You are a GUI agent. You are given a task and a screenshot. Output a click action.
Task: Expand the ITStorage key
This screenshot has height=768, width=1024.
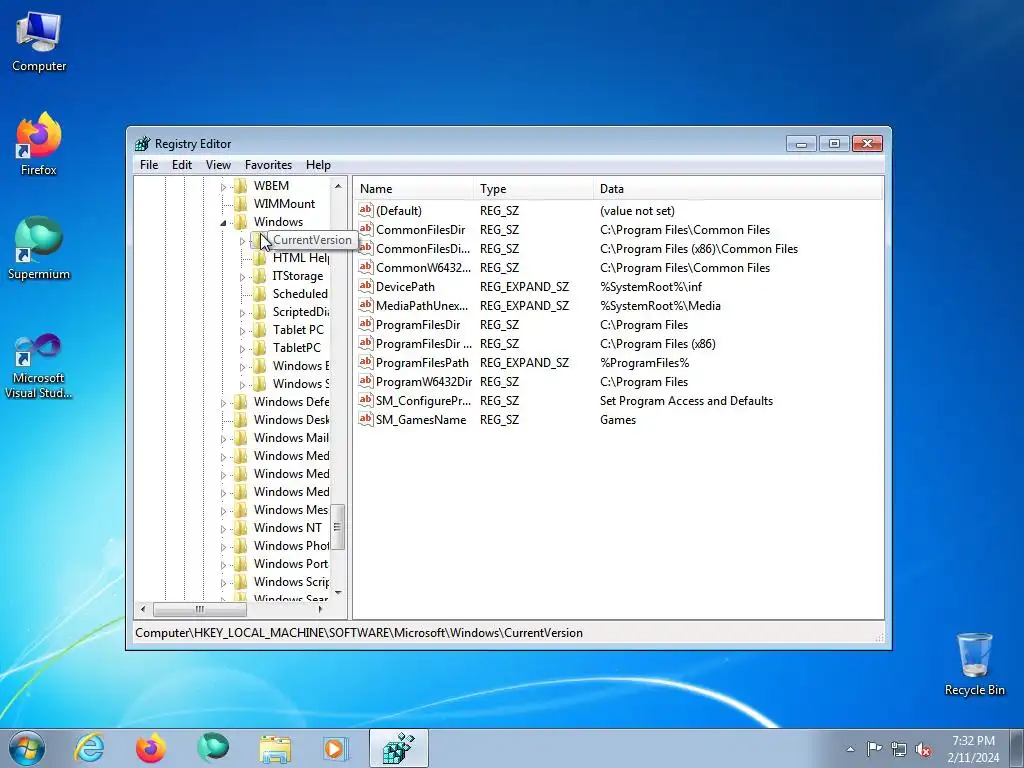pyautogui.click(x=242, y=277)
